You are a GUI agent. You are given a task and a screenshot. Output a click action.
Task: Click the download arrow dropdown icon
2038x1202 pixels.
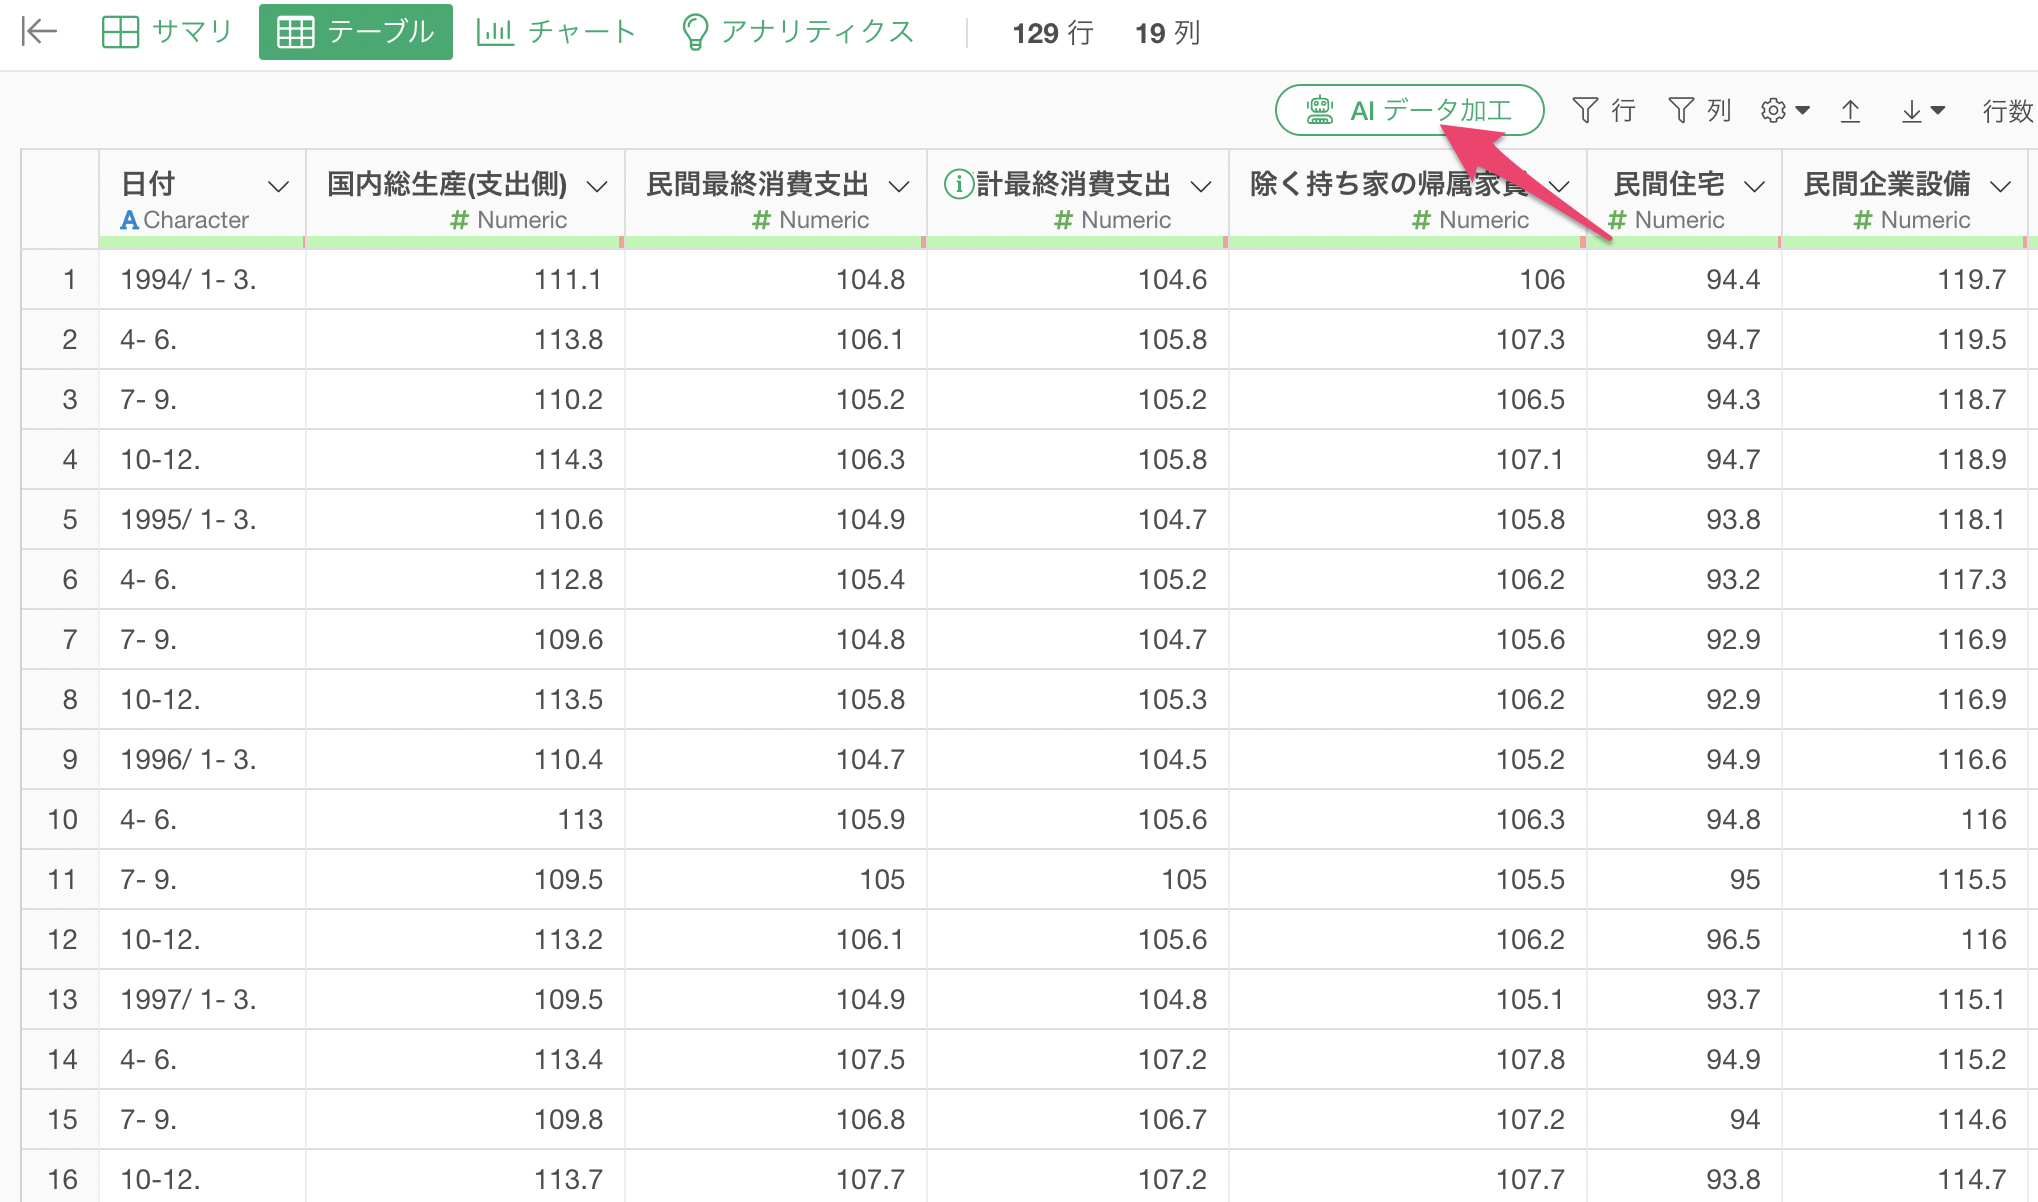pyautogui.click(x=1922, y=111)
